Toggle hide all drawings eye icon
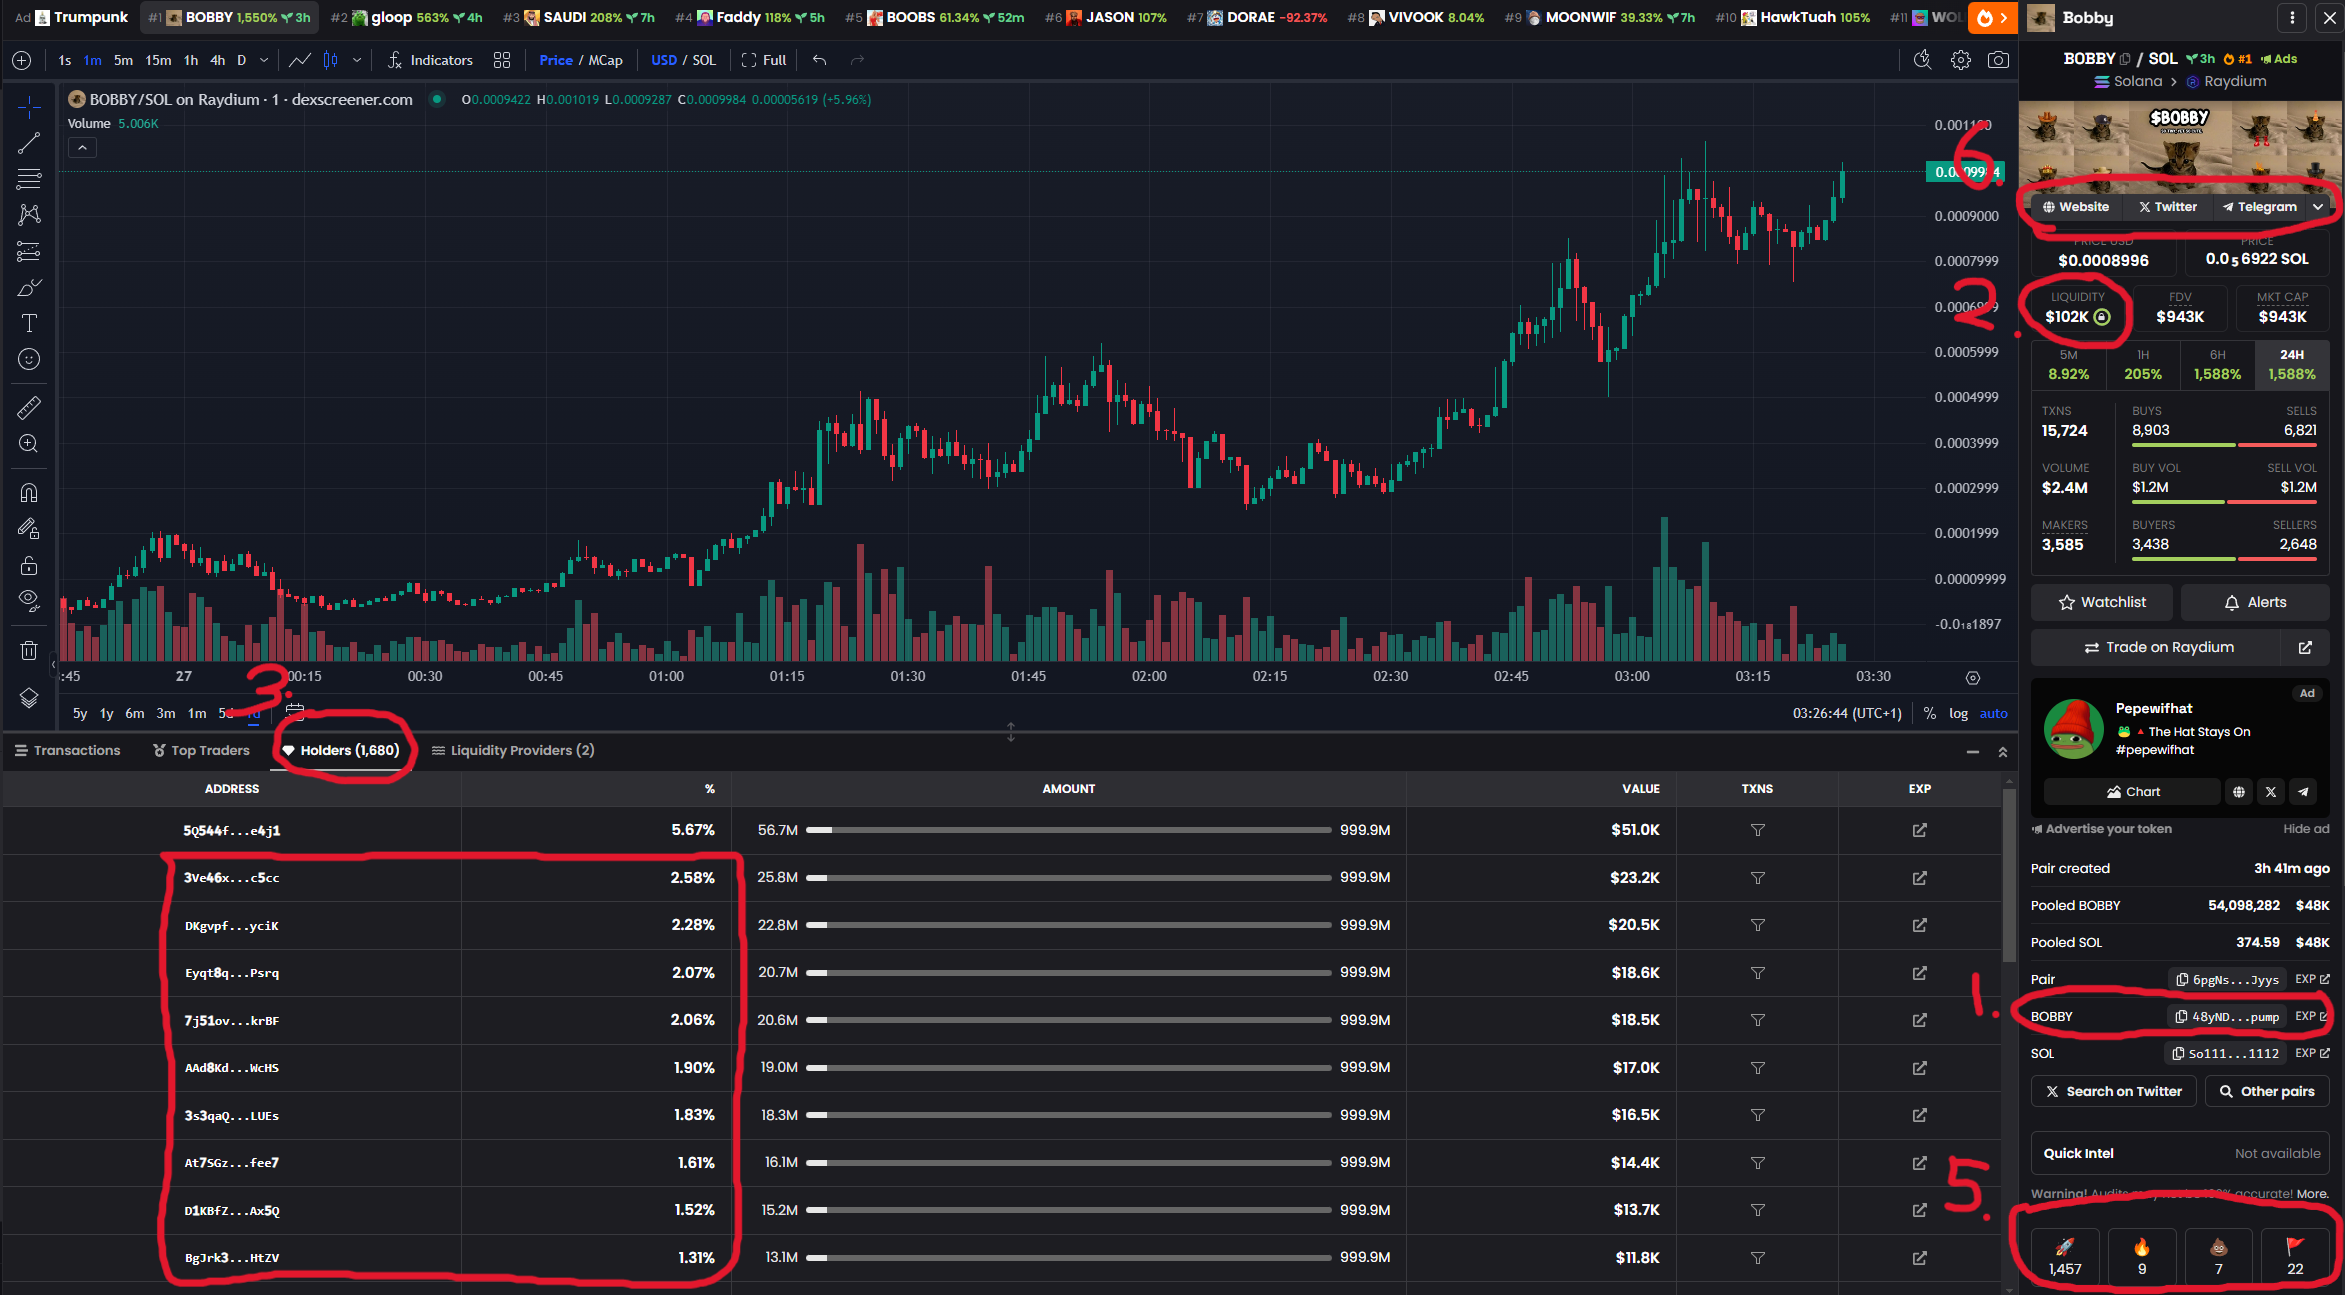This screenshot has width=2345, height=1295. point(29,600)
